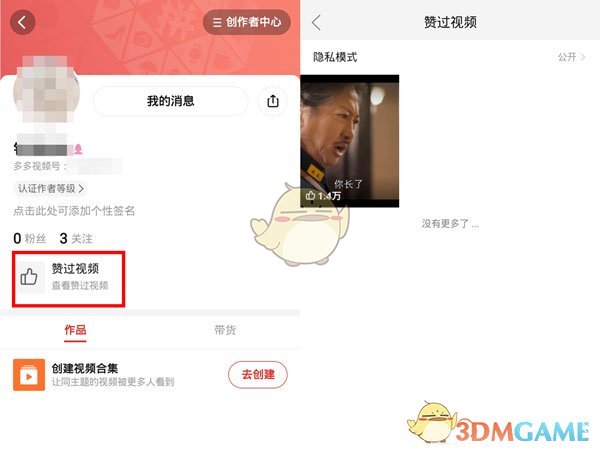Image resolution: width=600 pixels, height=450 pixels.
Task: Expand 认证作者等级 level details
Action: [x=51, y=189]
